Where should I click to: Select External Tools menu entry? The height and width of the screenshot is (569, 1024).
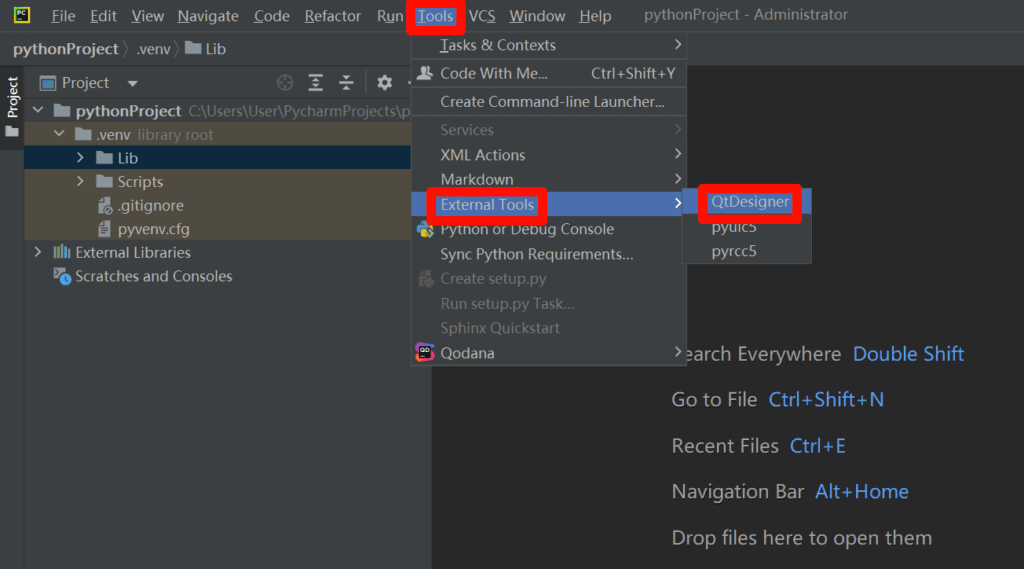coord(549,204)
